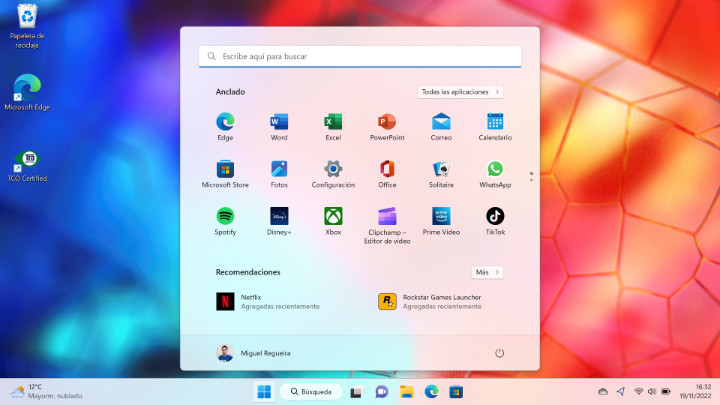Screen dimensions: 720x405
Task: Open clock and date 16:32 panel
Action: pyautogui.click(x=695, y=391)
